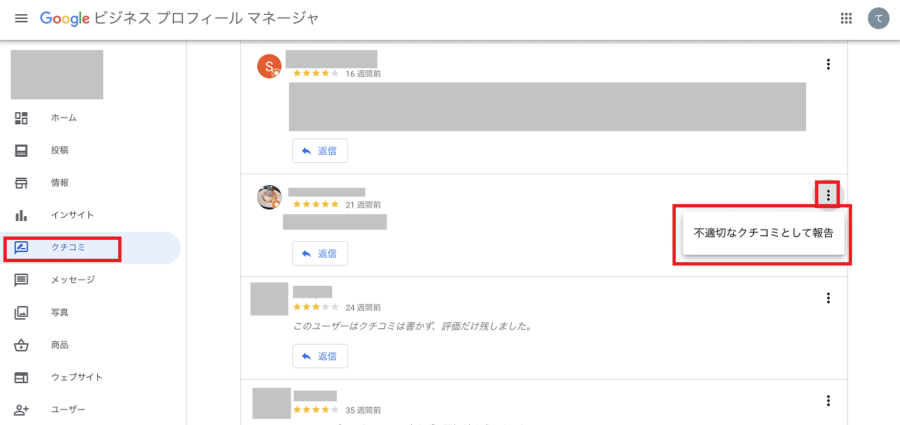Click 返信 under the 24 週間前 review
Screen dimensions: 900x425
coord(320,356)
